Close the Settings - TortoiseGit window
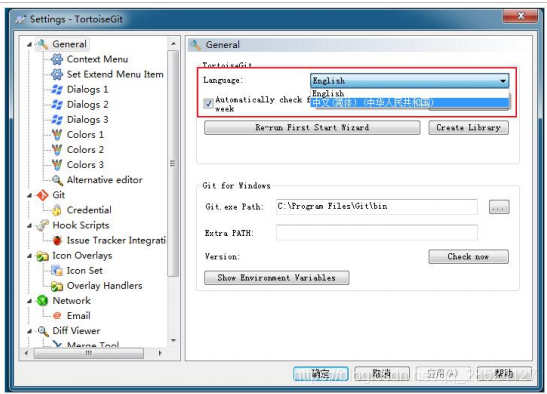This screenshot has width=547, height=394. pyautogui.click(x=520, y=16)
